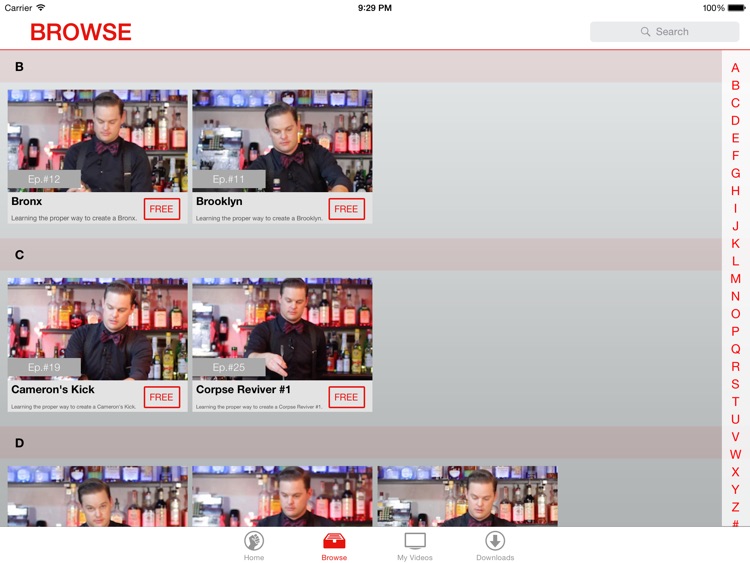This screenshot has height=563, width=750.
Task: Jump to letter L in index
Action: [x=735, y=261]
